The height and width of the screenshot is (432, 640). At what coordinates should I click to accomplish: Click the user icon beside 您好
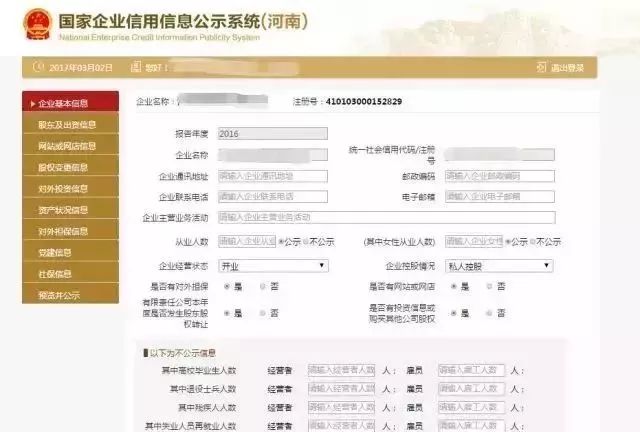pos(135,68)
